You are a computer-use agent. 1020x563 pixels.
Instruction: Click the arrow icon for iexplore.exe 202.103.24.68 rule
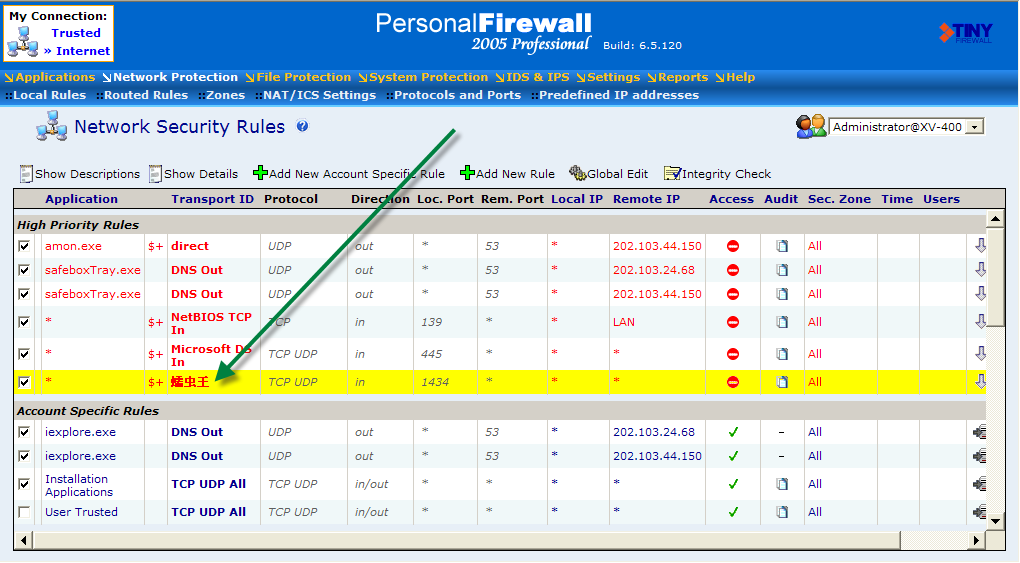pos(980,432)
